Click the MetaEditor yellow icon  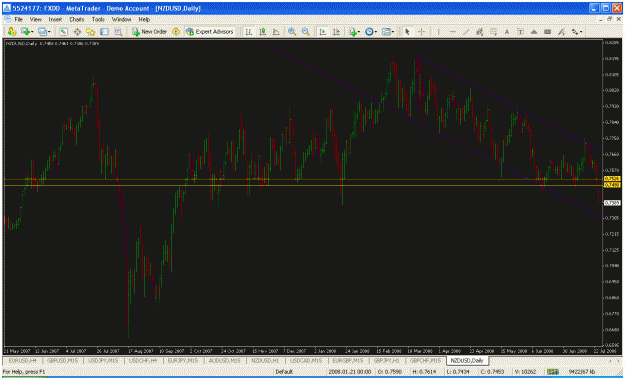(x=176, y=32)
